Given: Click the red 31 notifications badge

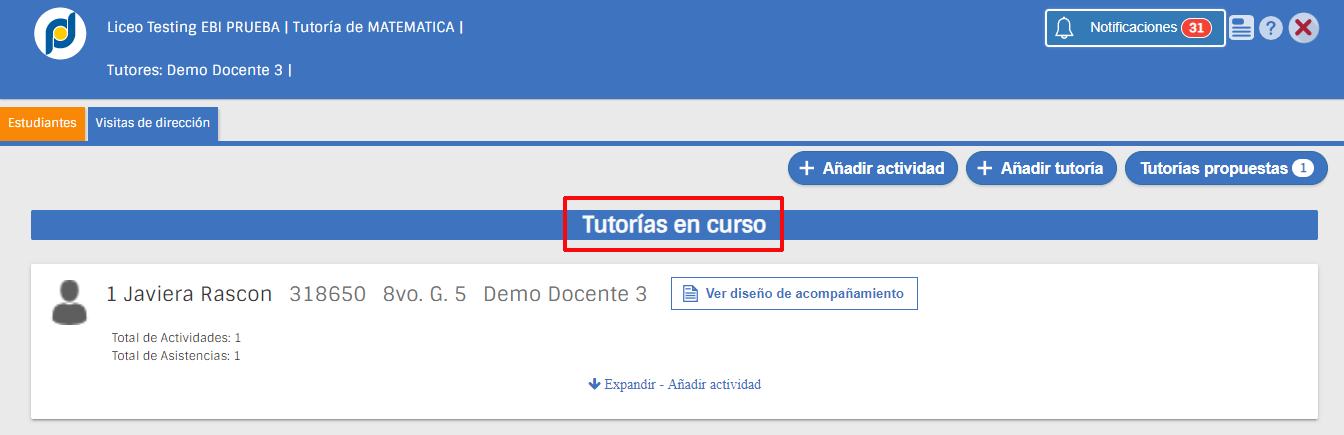Looking at the screenshot, I should 1195,28.
